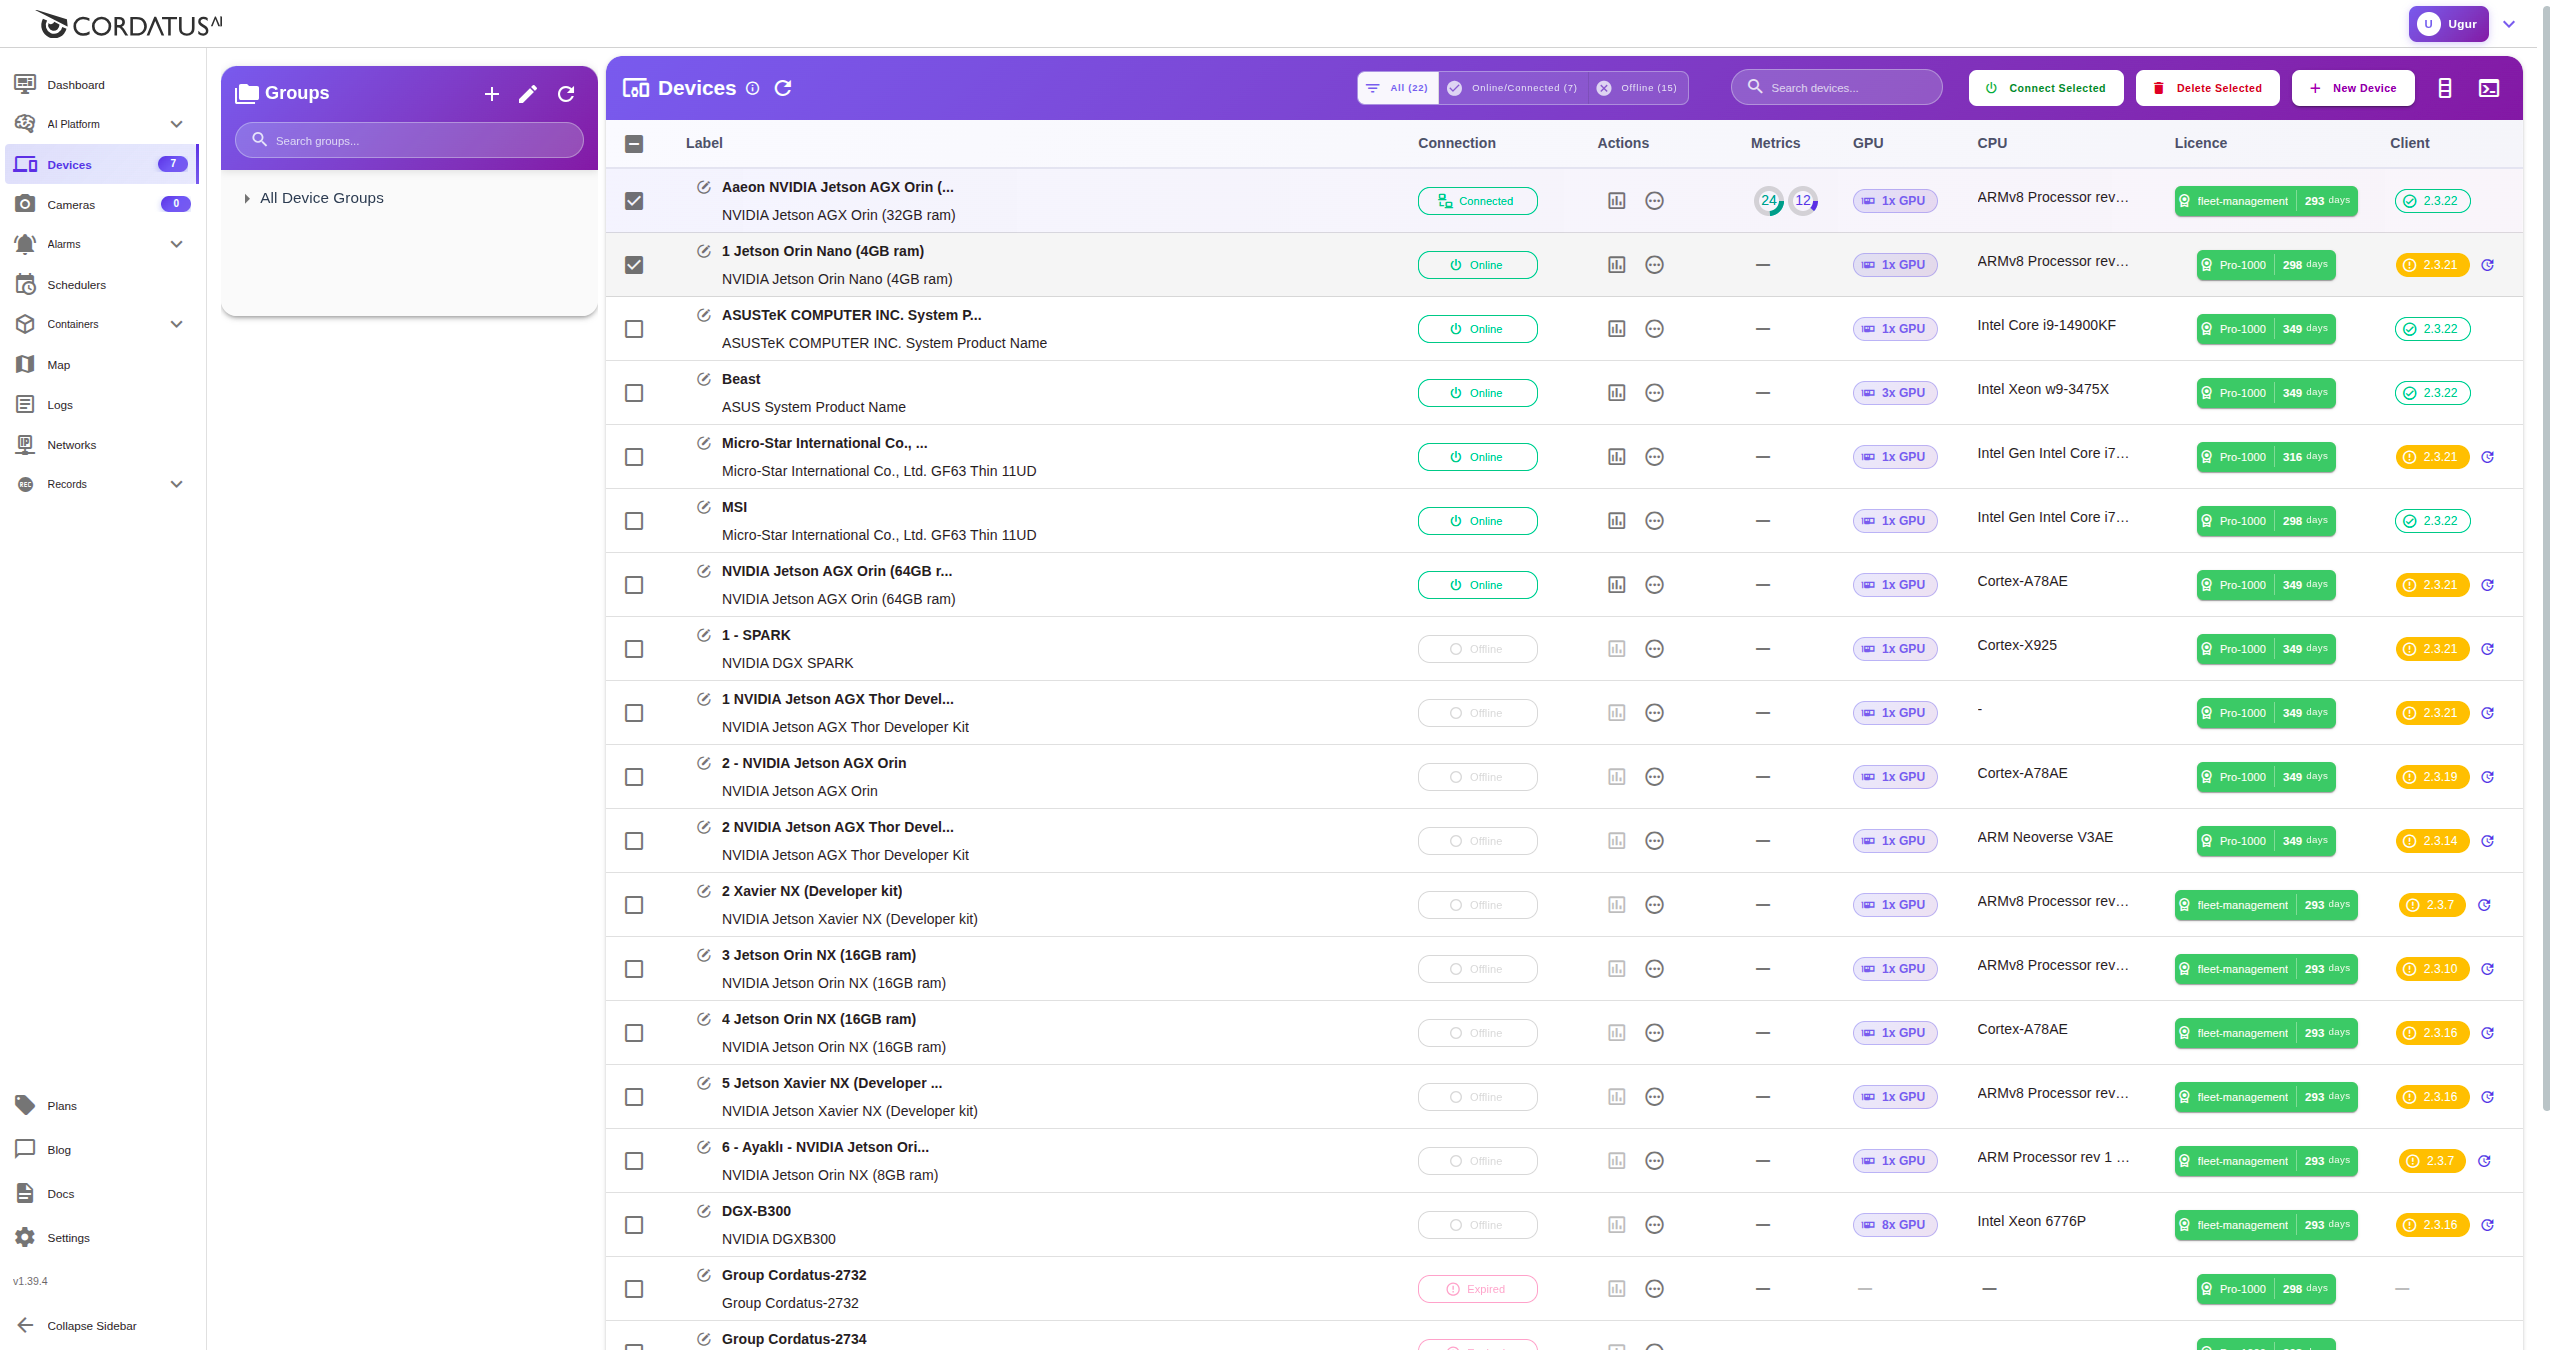Open the user account dropdown
Image resolution: width=2550 pixels, height=1350 pixels.
click(2508, 23)
